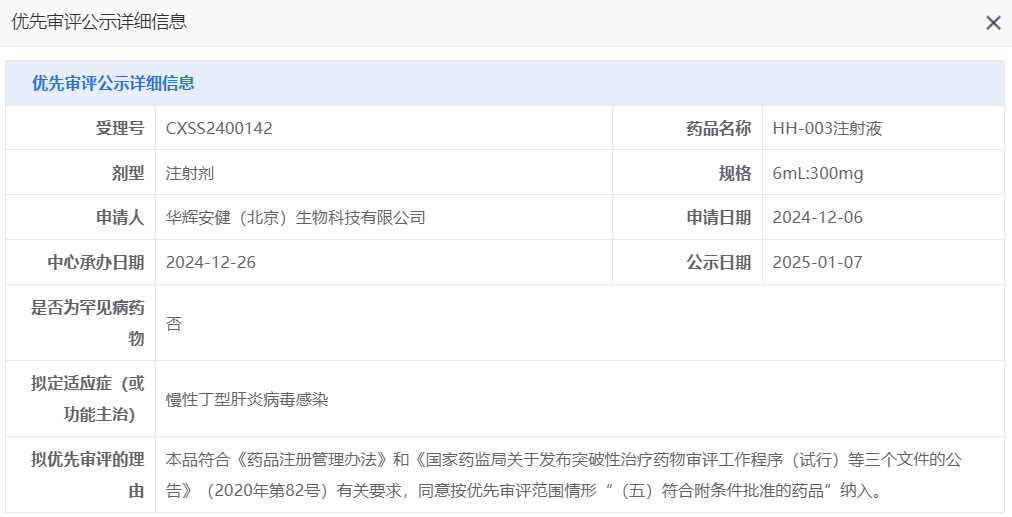Click the 规格 field label
Viewport: 1012px width, 517px height.
pyautogui.click(x=734, y=173)
